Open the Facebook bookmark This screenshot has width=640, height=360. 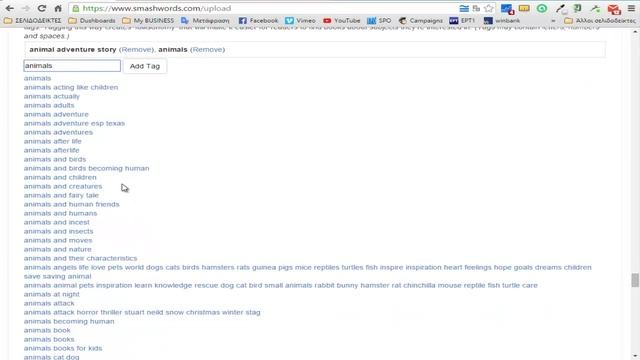click(x=258, y=20)
